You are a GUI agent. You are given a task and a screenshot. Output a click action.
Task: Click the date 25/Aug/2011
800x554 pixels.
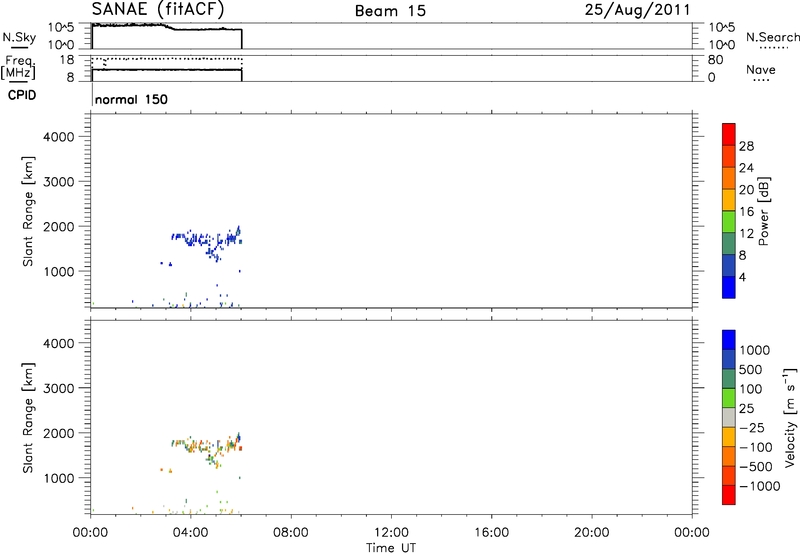[637, 10]
